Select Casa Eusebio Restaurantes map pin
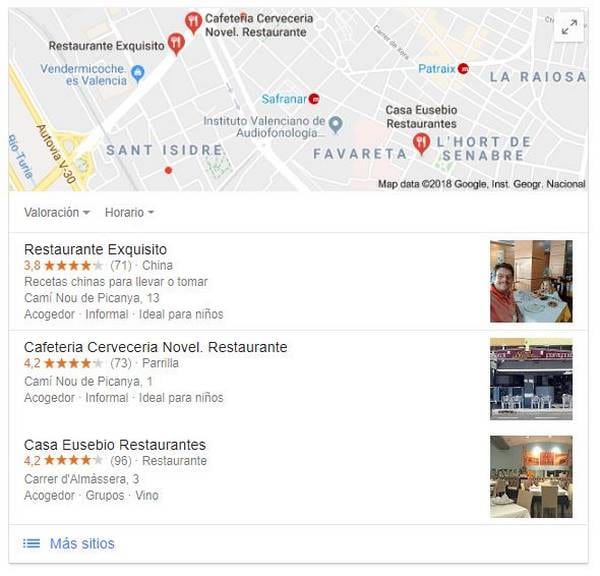This screenshot has height=576, width=600. coord(421,144)
